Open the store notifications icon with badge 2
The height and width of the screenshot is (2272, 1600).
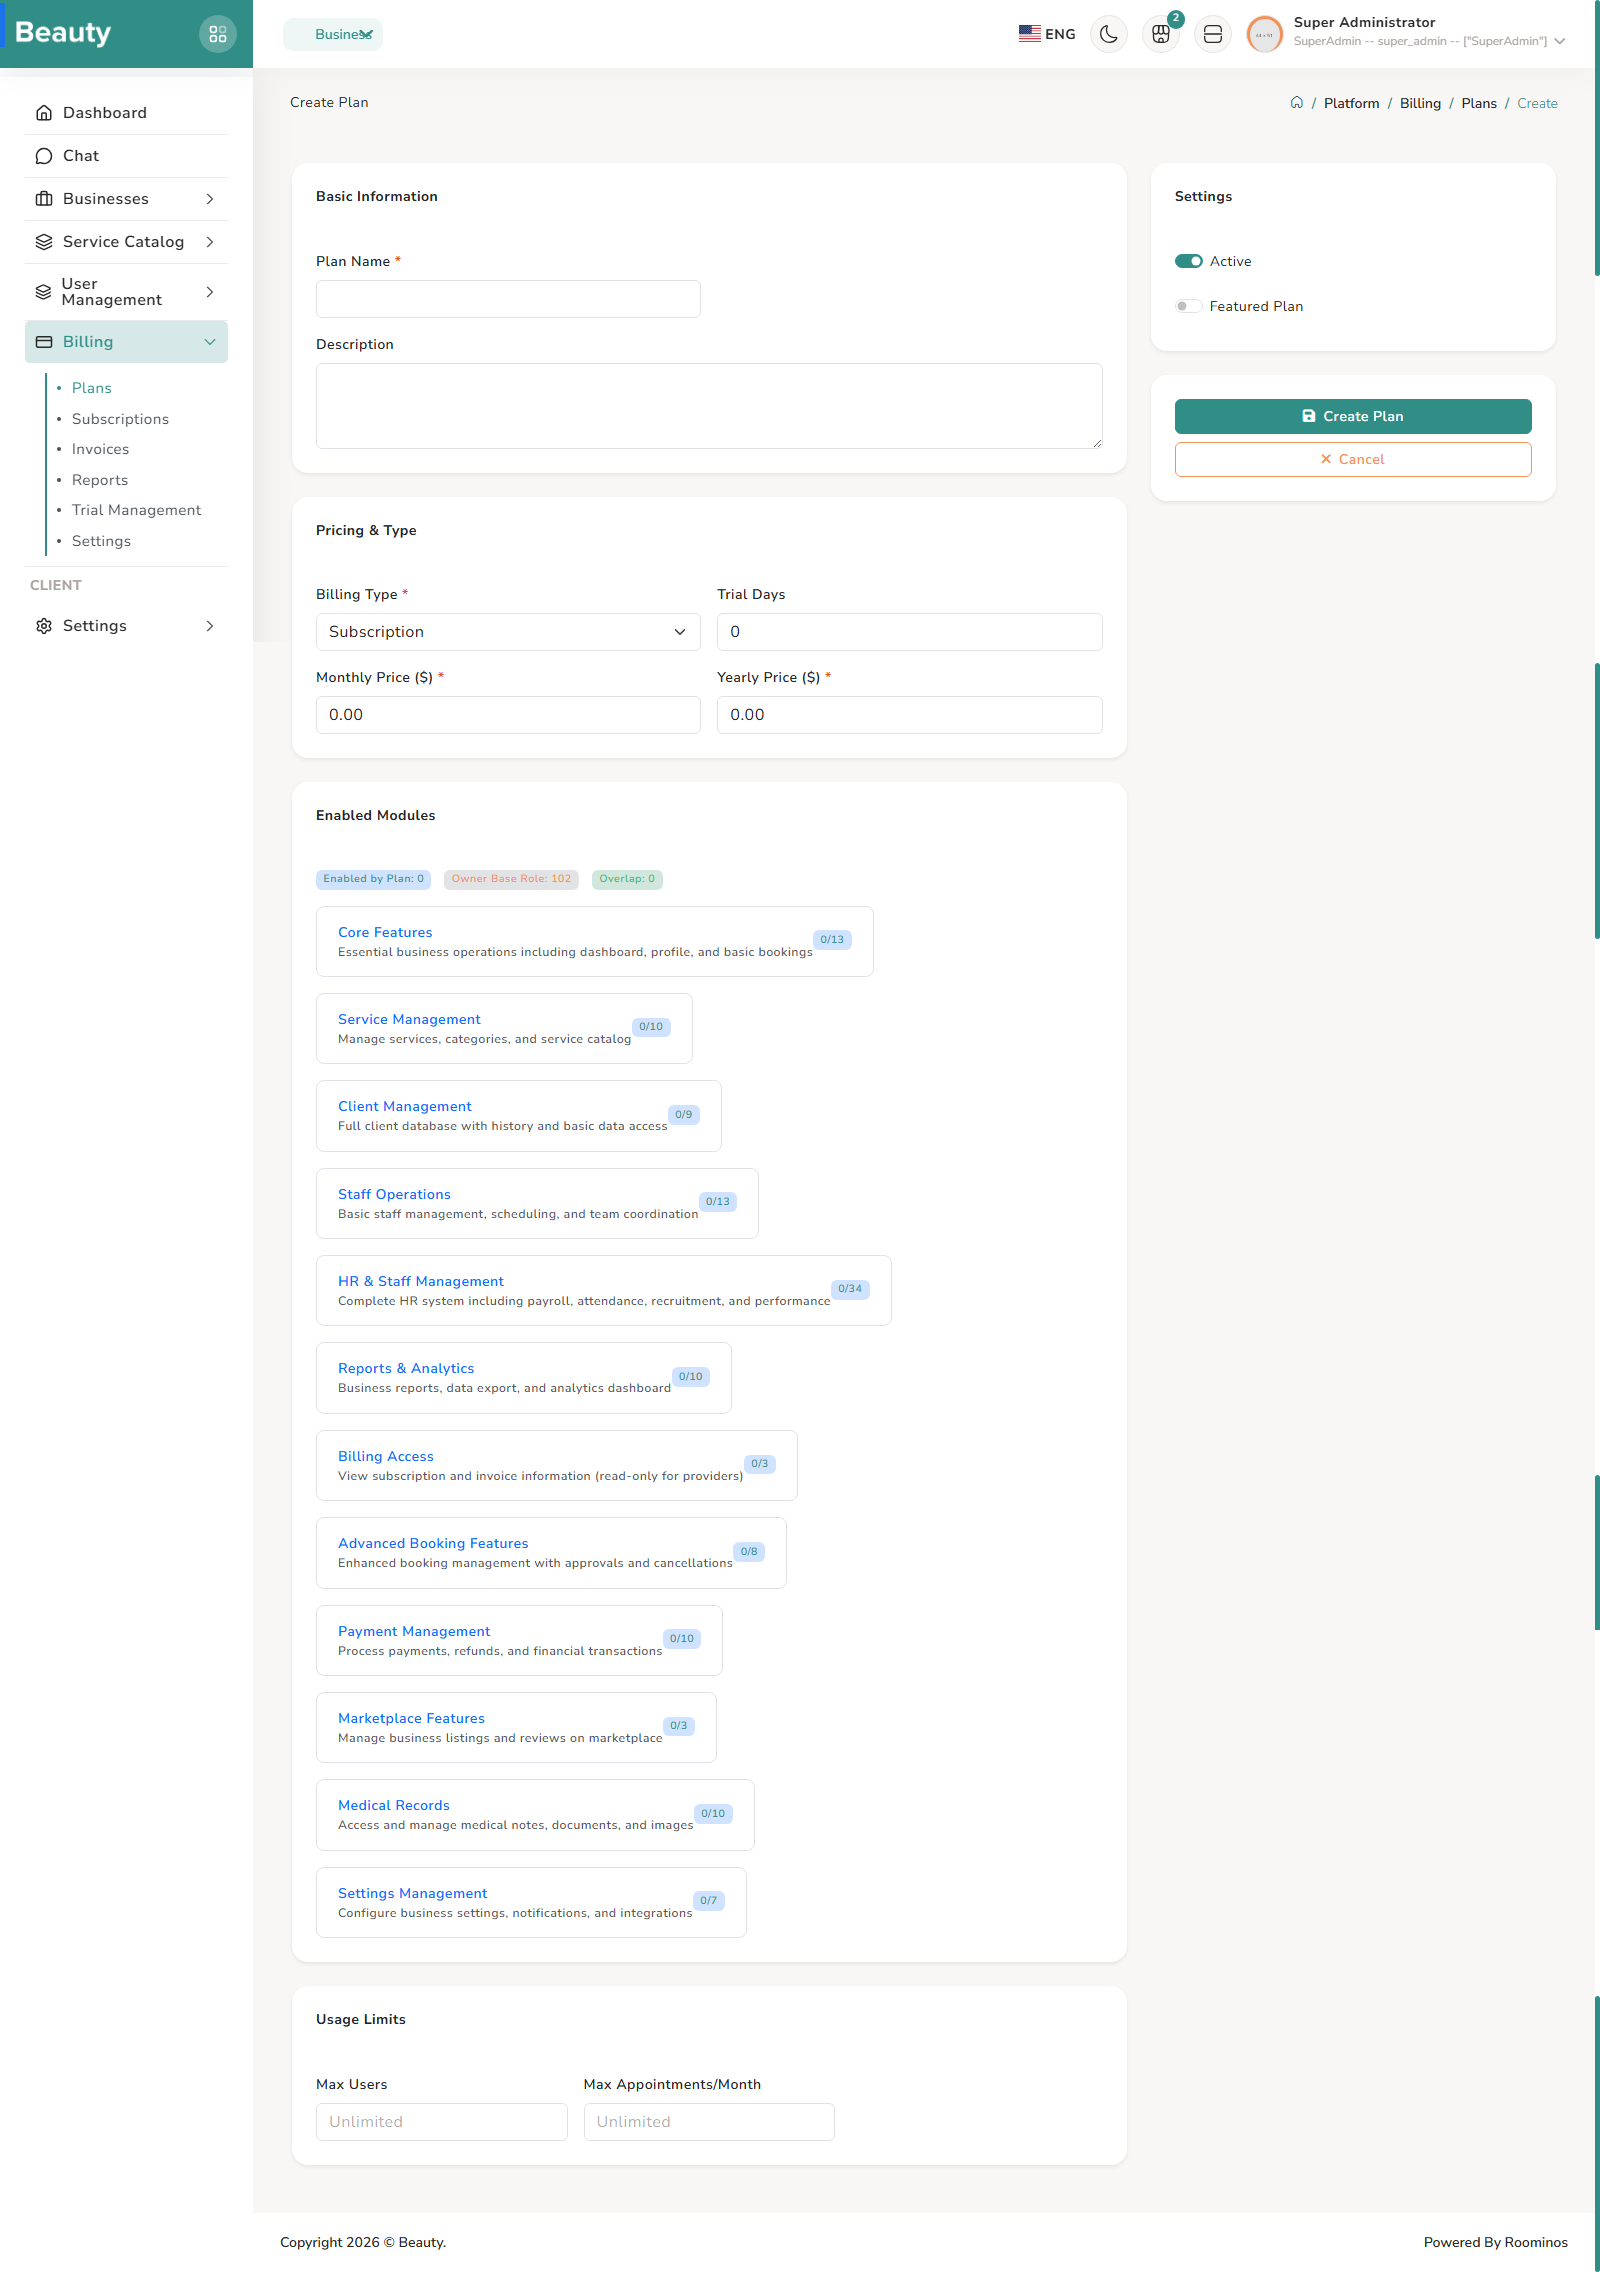(1161, 34)
